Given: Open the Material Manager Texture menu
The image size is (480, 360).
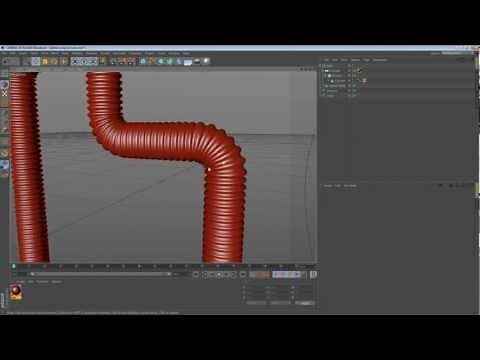Looking at the screenshot, I should click(56, 282).
